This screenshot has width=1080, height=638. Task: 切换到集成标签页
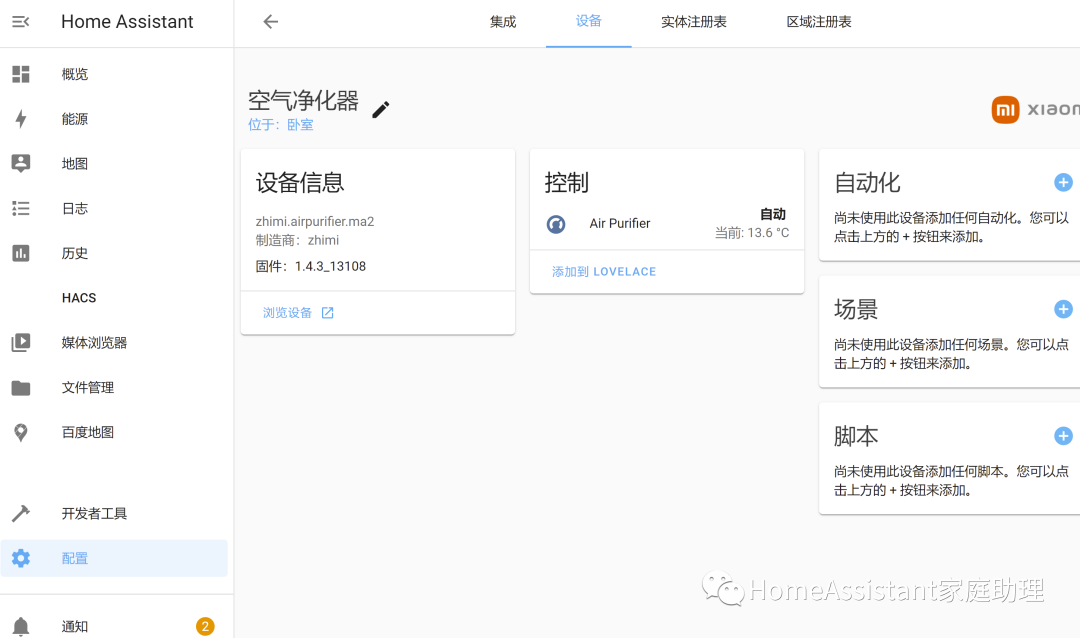point(503,21)
